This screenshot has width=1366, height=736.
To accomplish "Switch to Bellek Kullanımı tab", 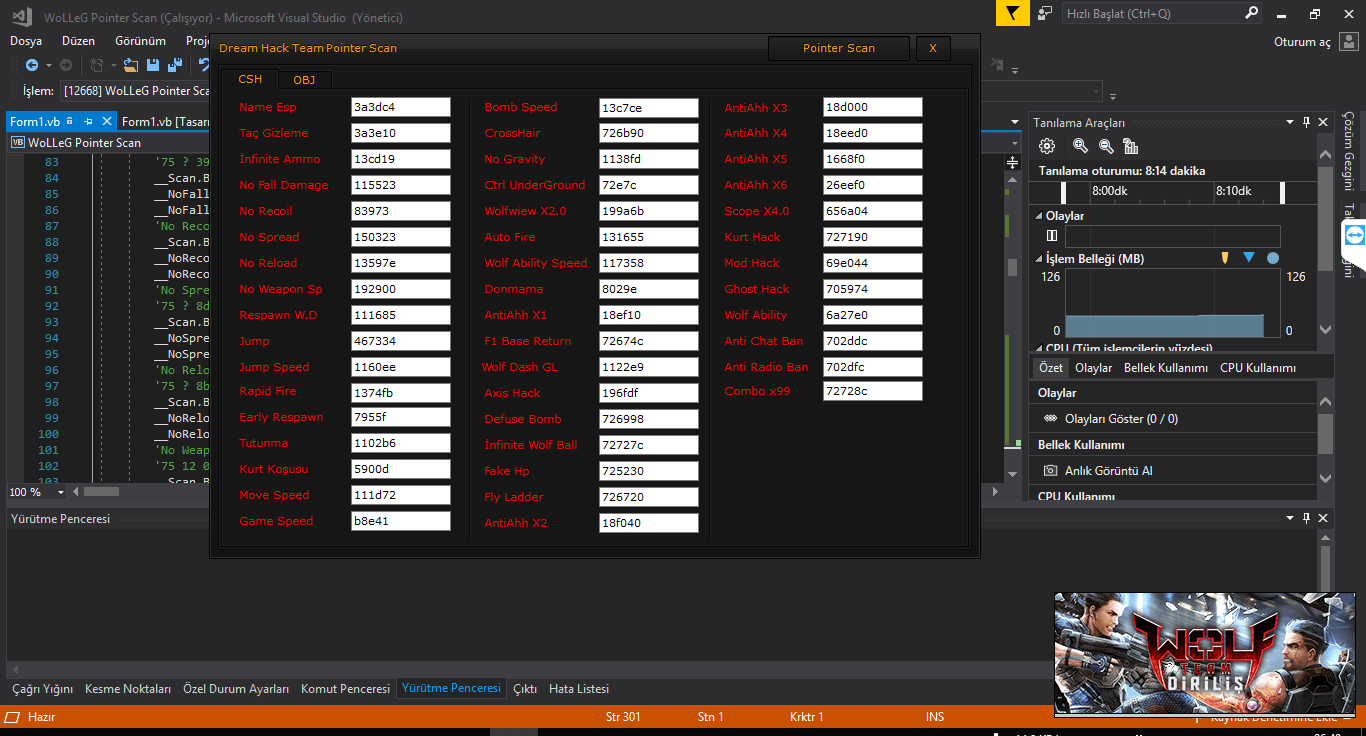I will [x=1165, y=368].
